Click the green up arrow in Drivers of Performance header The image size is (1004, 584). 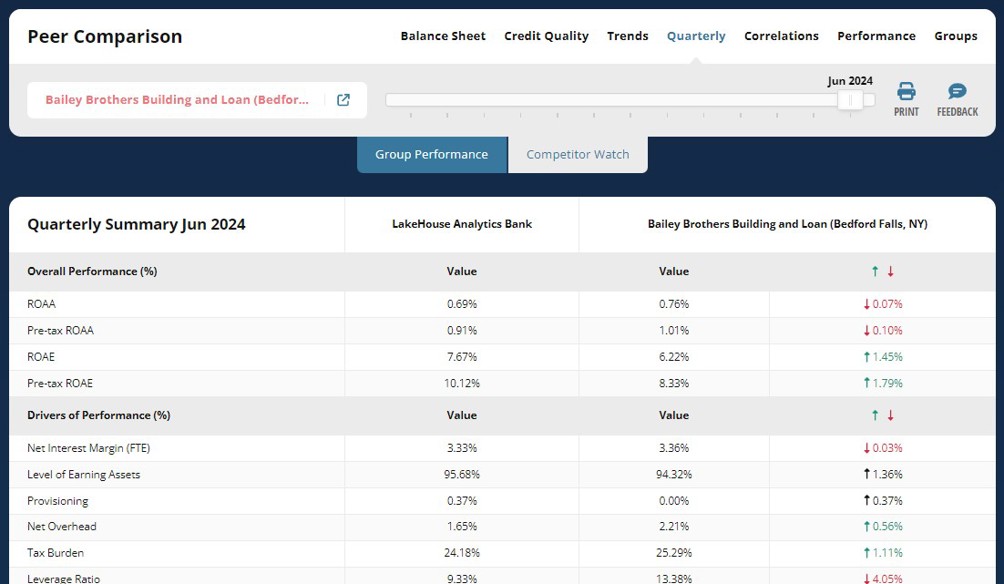(875, 416)
